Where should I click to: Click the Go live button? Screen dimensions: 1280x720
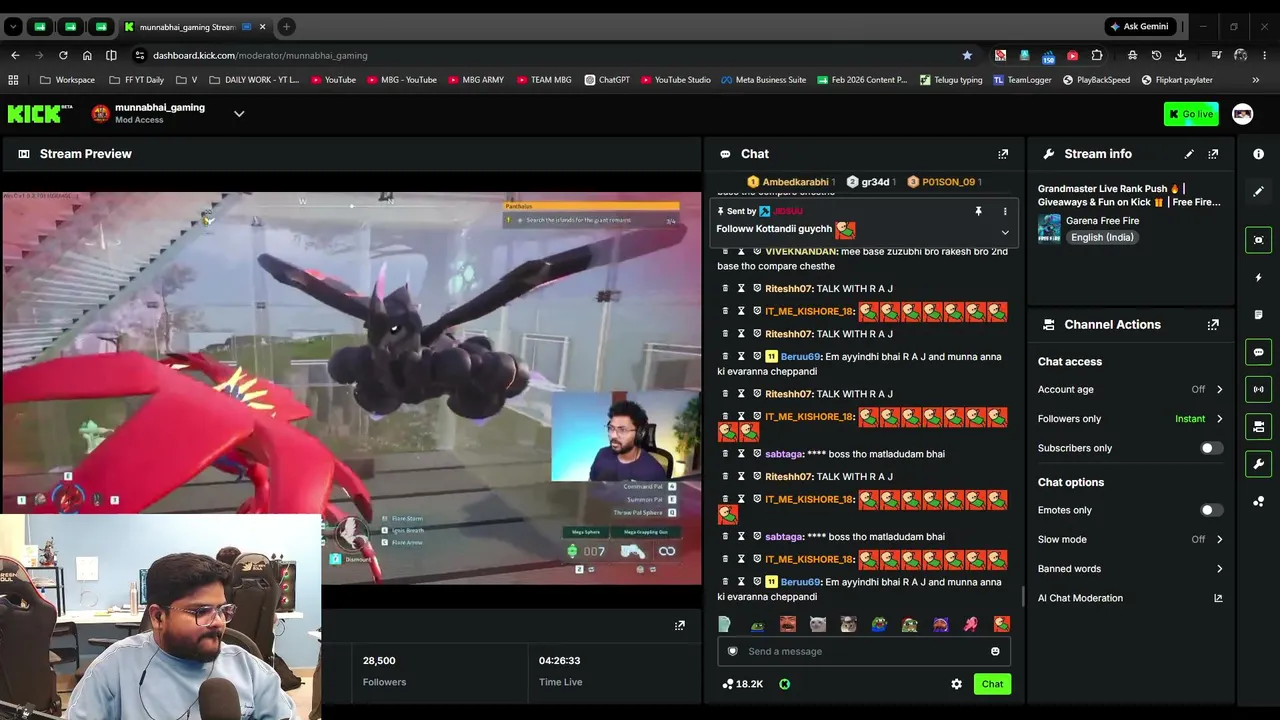(1191, 114)
